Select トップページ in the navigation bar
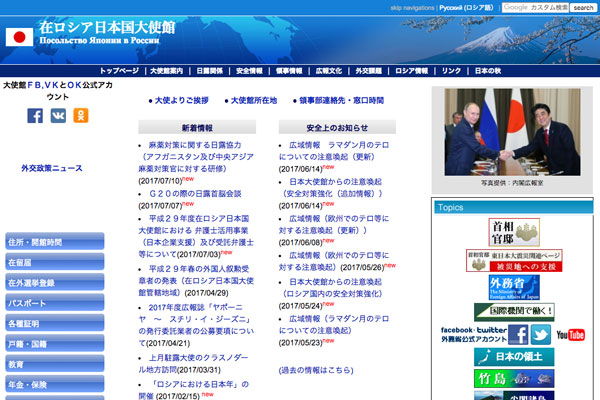This screenshot has height=400, width=600. point(120,71)
